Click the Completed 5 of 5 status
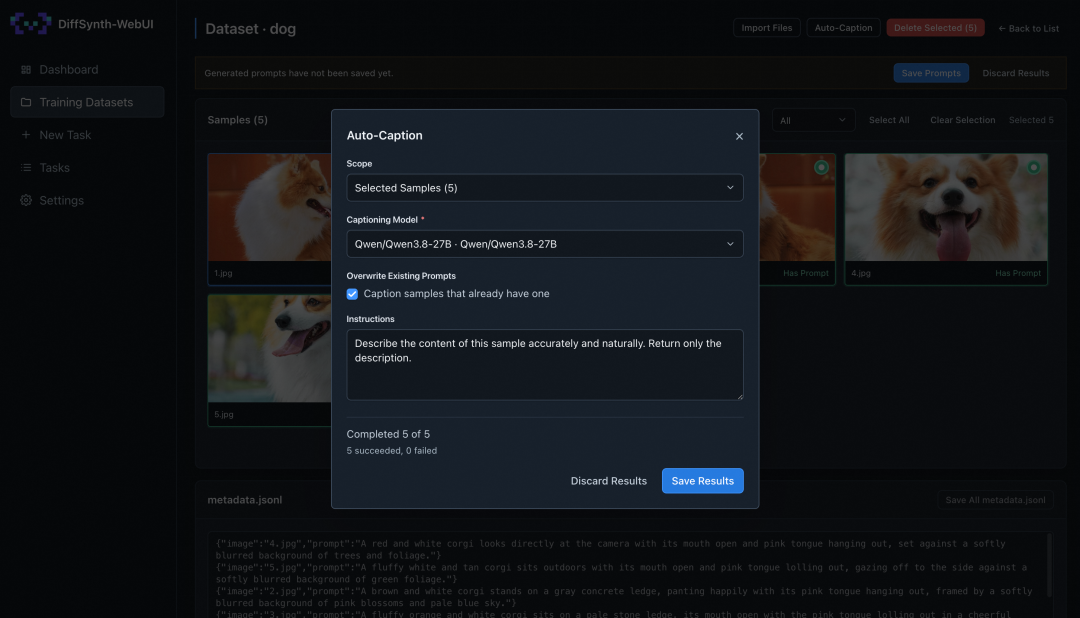 click(x=388, y=434)
